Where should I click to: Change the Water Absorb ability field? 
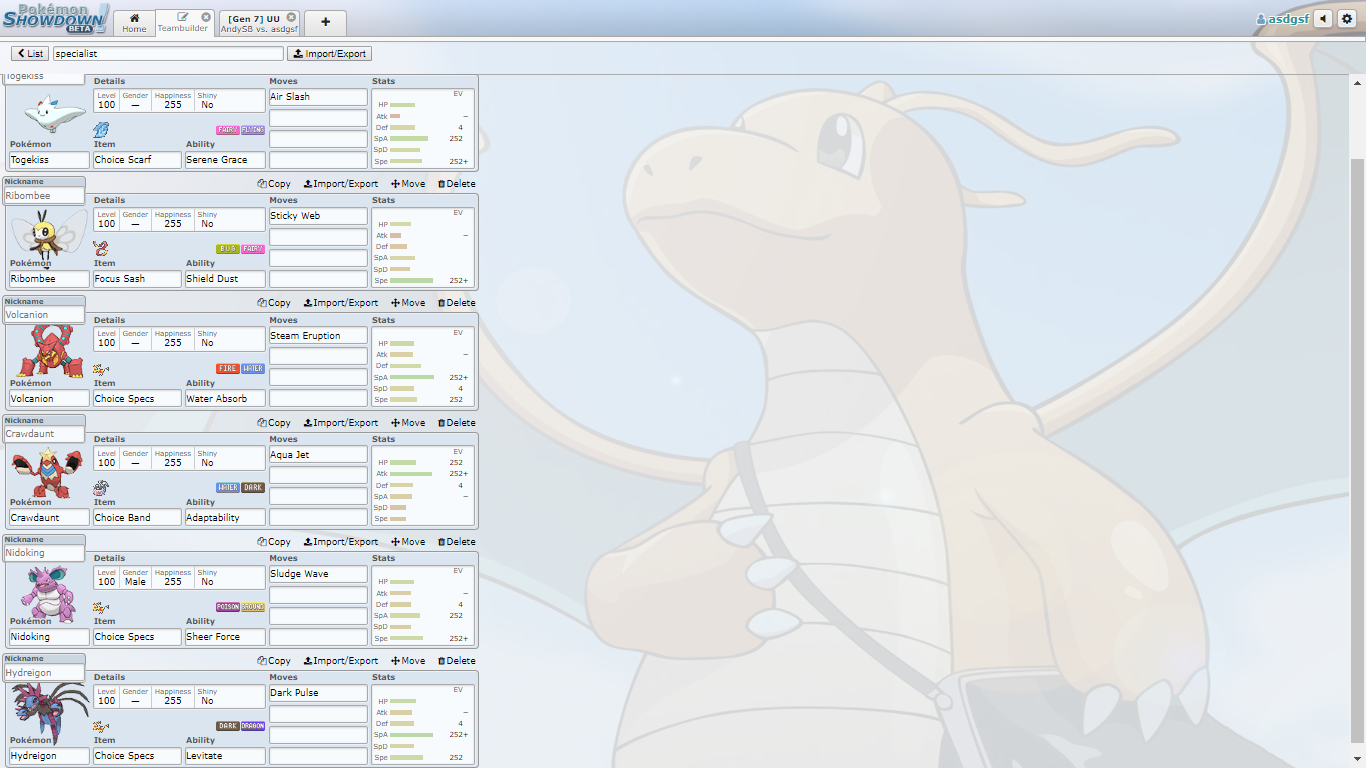point(225,399)
